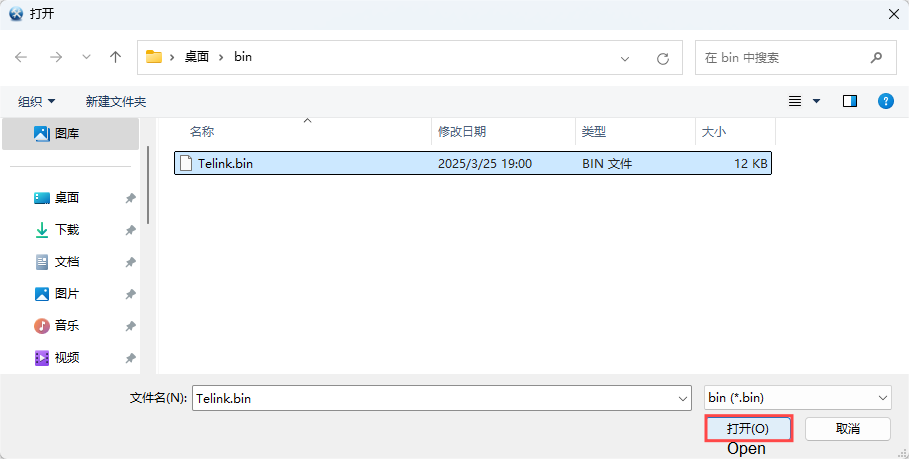Click the BIN 文件 type cell

pyautogui.click(x=607, y=163)
